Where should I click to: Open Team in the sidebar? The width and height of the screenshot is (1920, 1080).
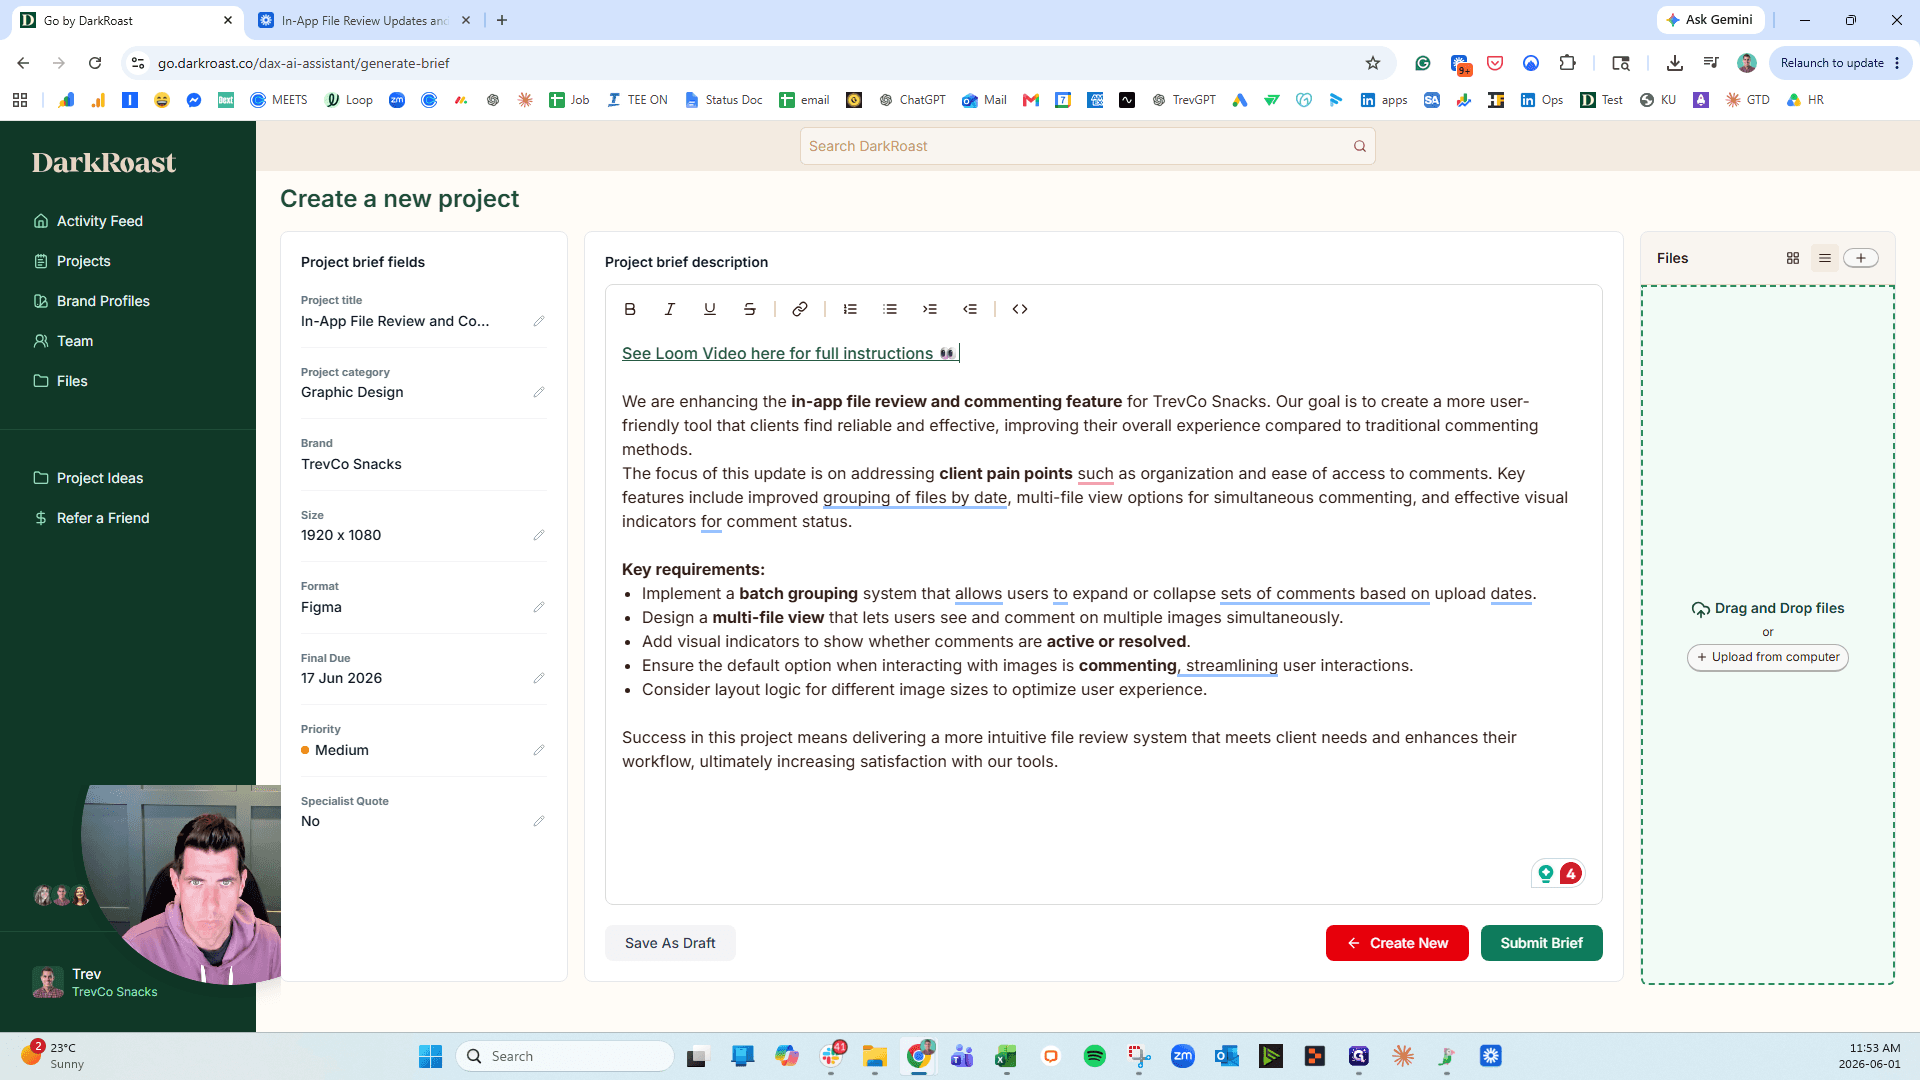[63, 341]
